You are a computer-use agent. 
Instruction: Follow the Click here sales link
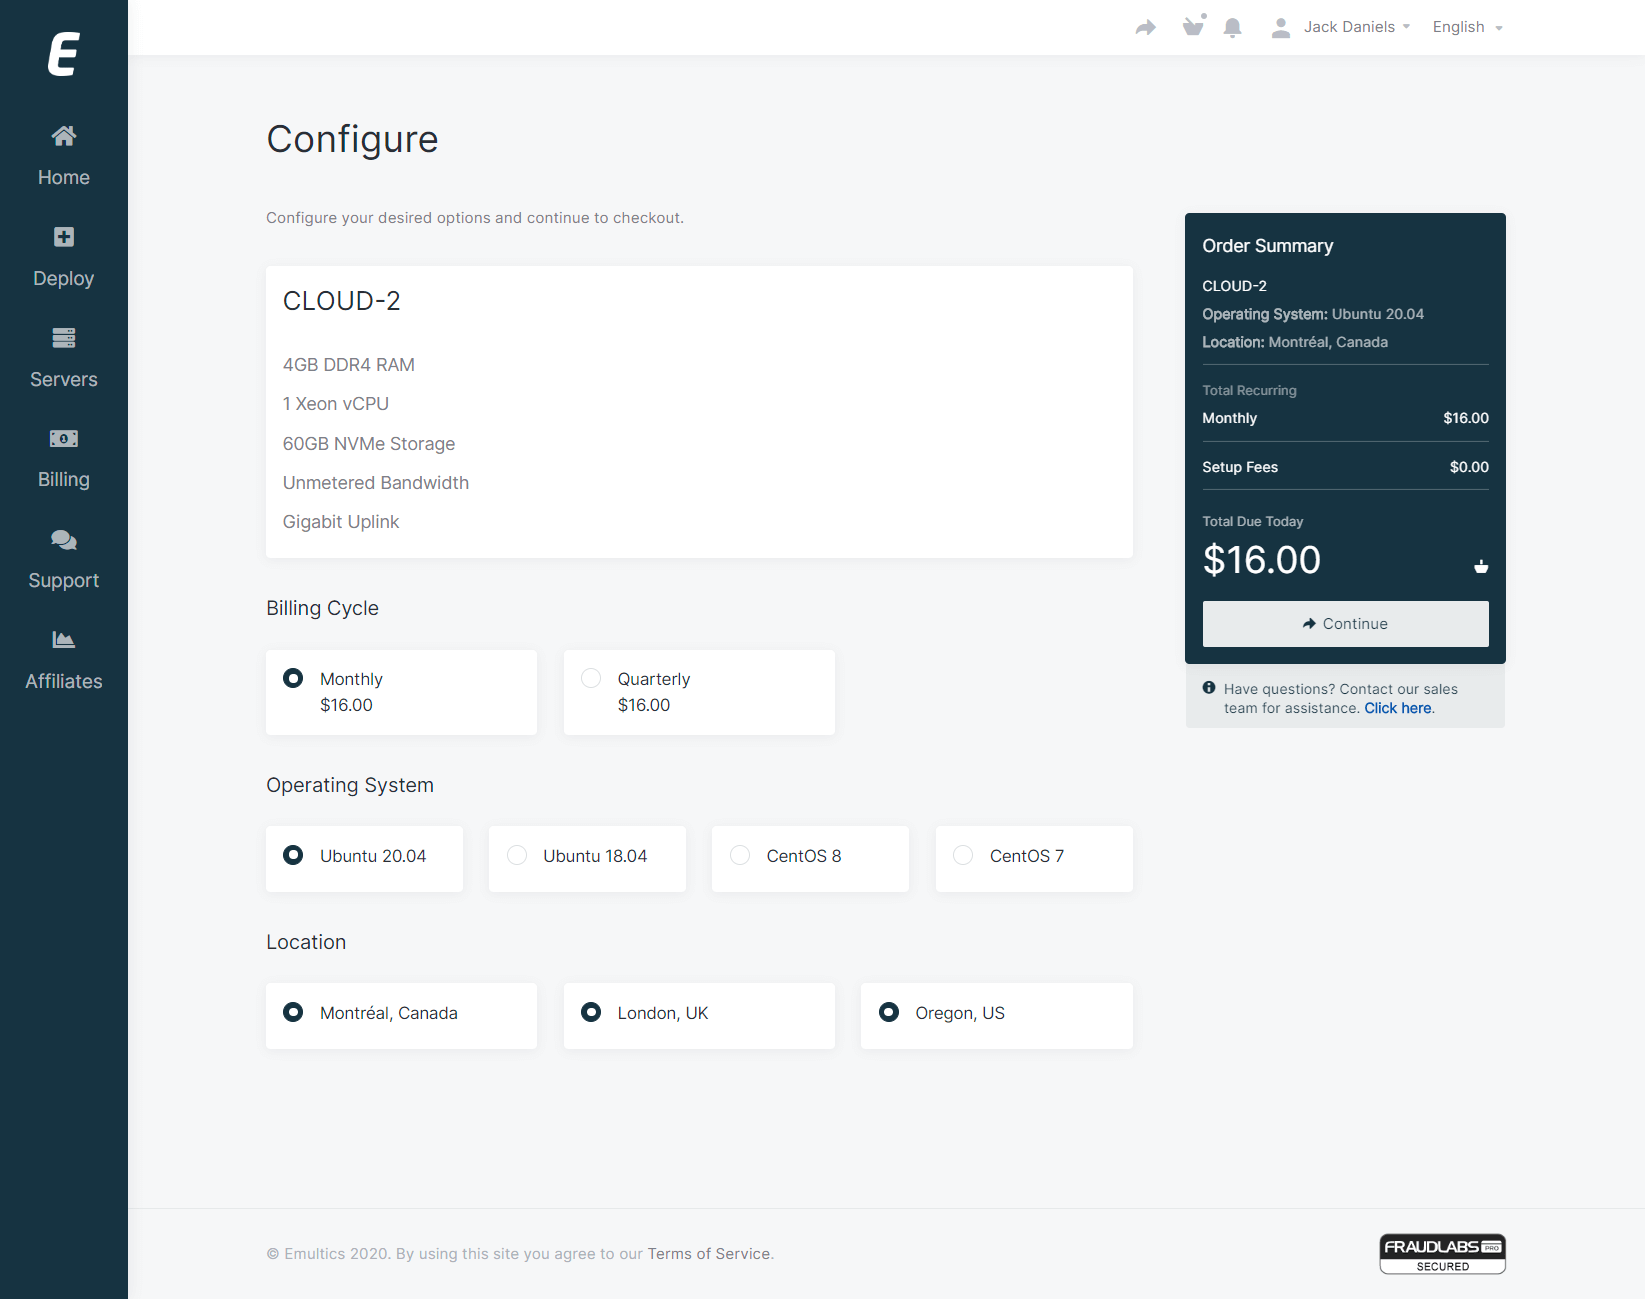[1397, 708]
